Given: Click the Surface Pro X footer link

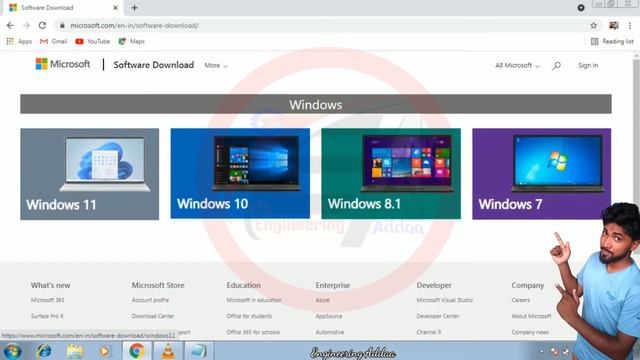Looking at the screenshot, I should (47, 316).
